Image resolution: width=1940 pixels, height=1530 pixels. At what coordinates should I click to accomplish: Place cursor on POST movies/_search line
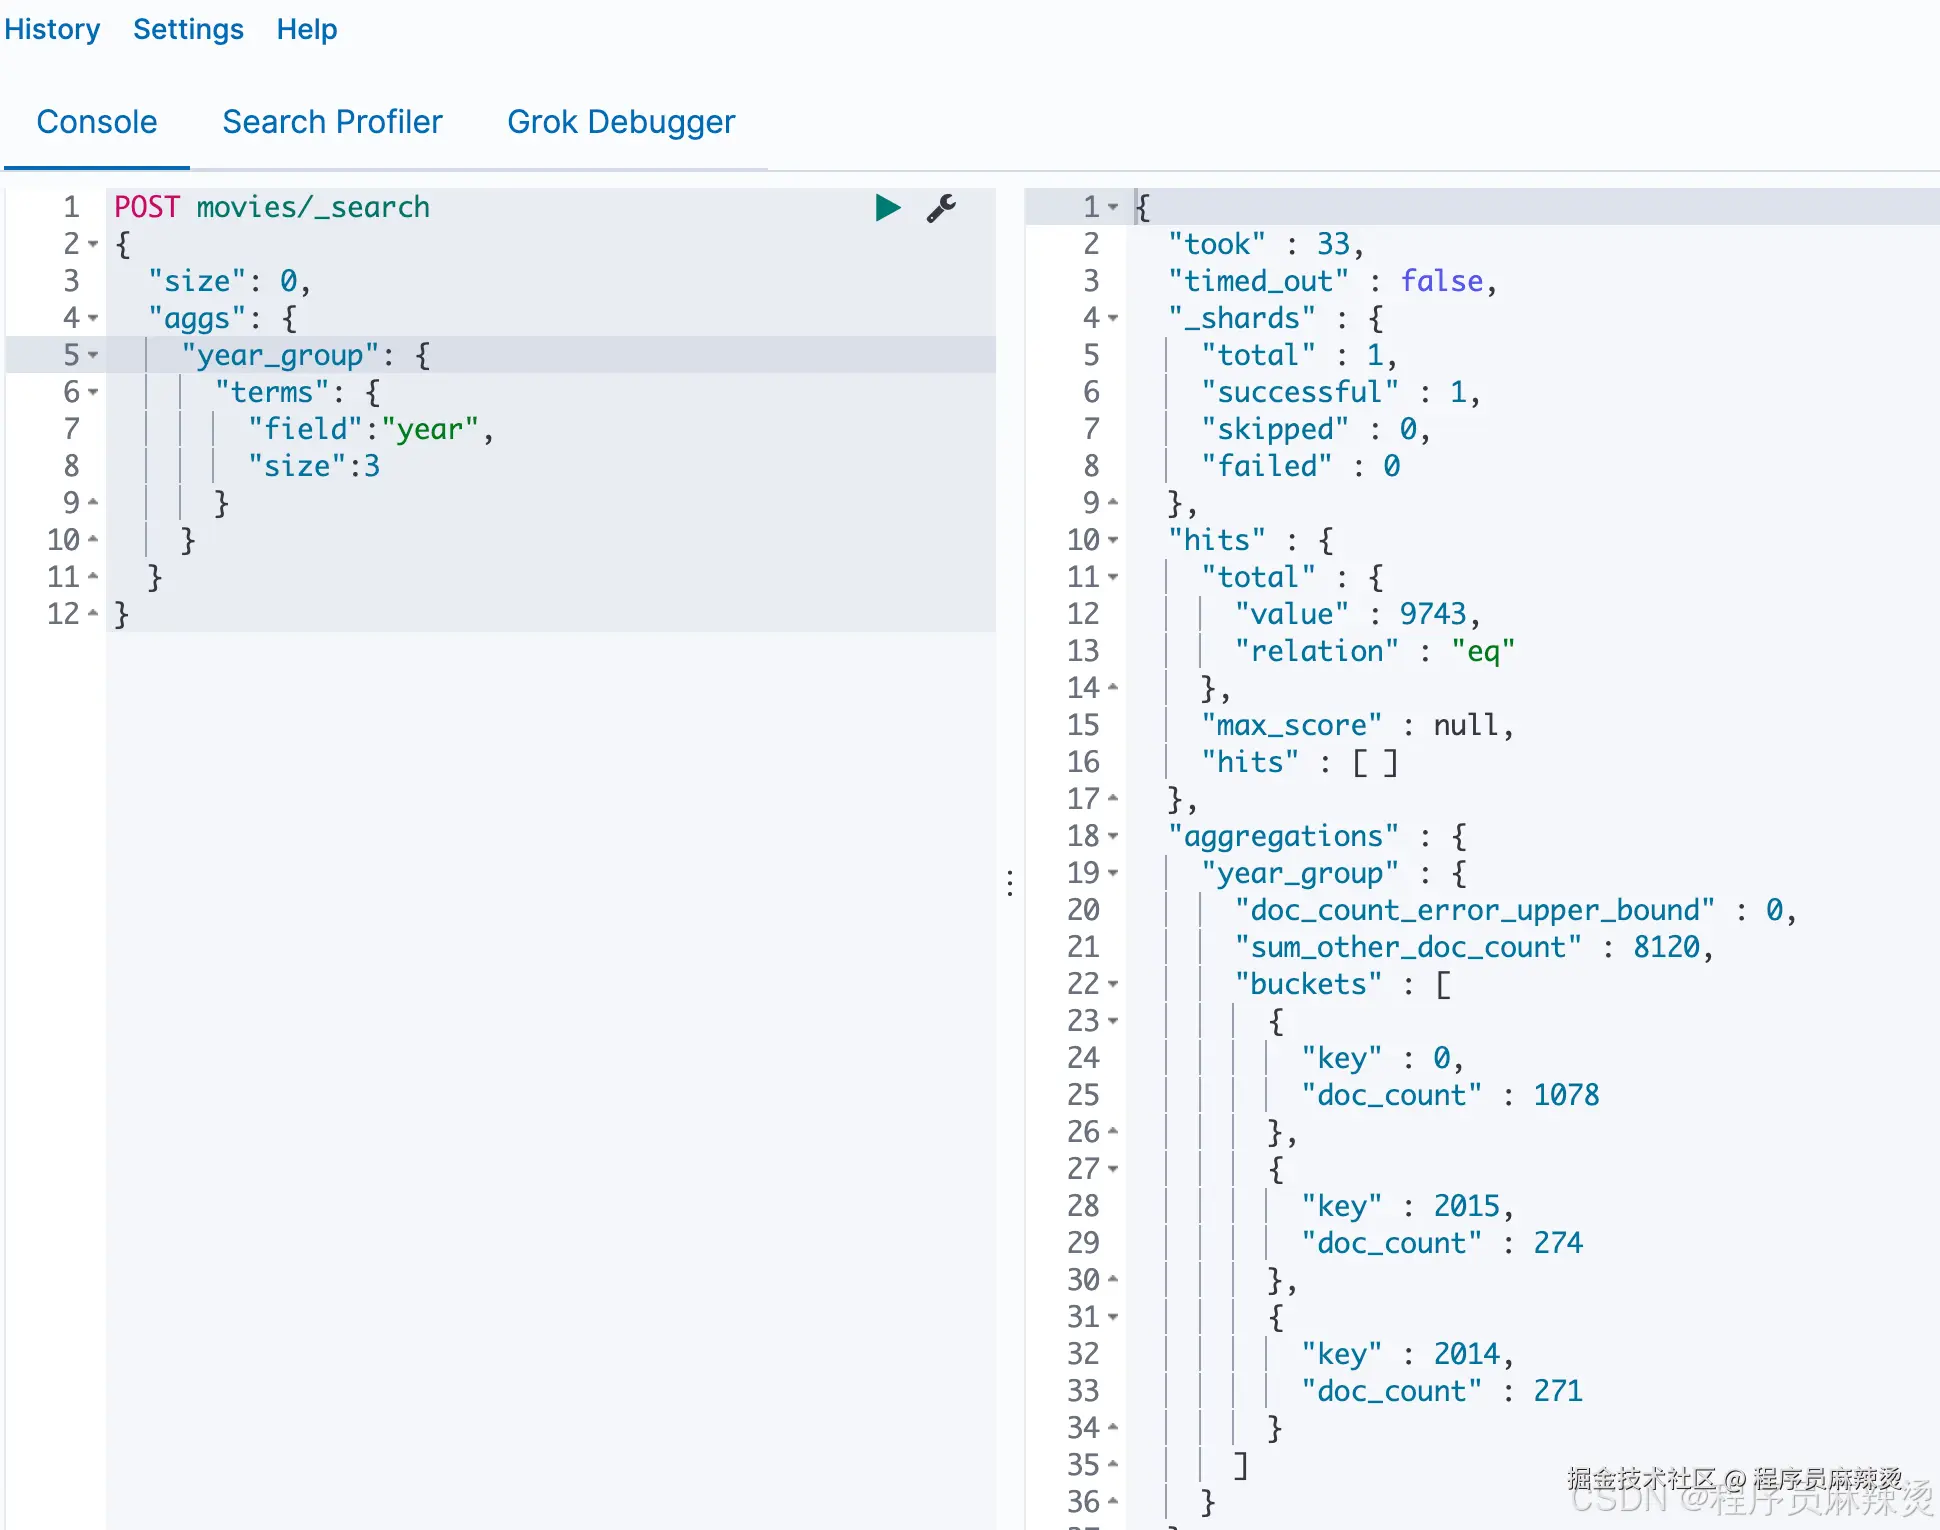click(272, 207)
